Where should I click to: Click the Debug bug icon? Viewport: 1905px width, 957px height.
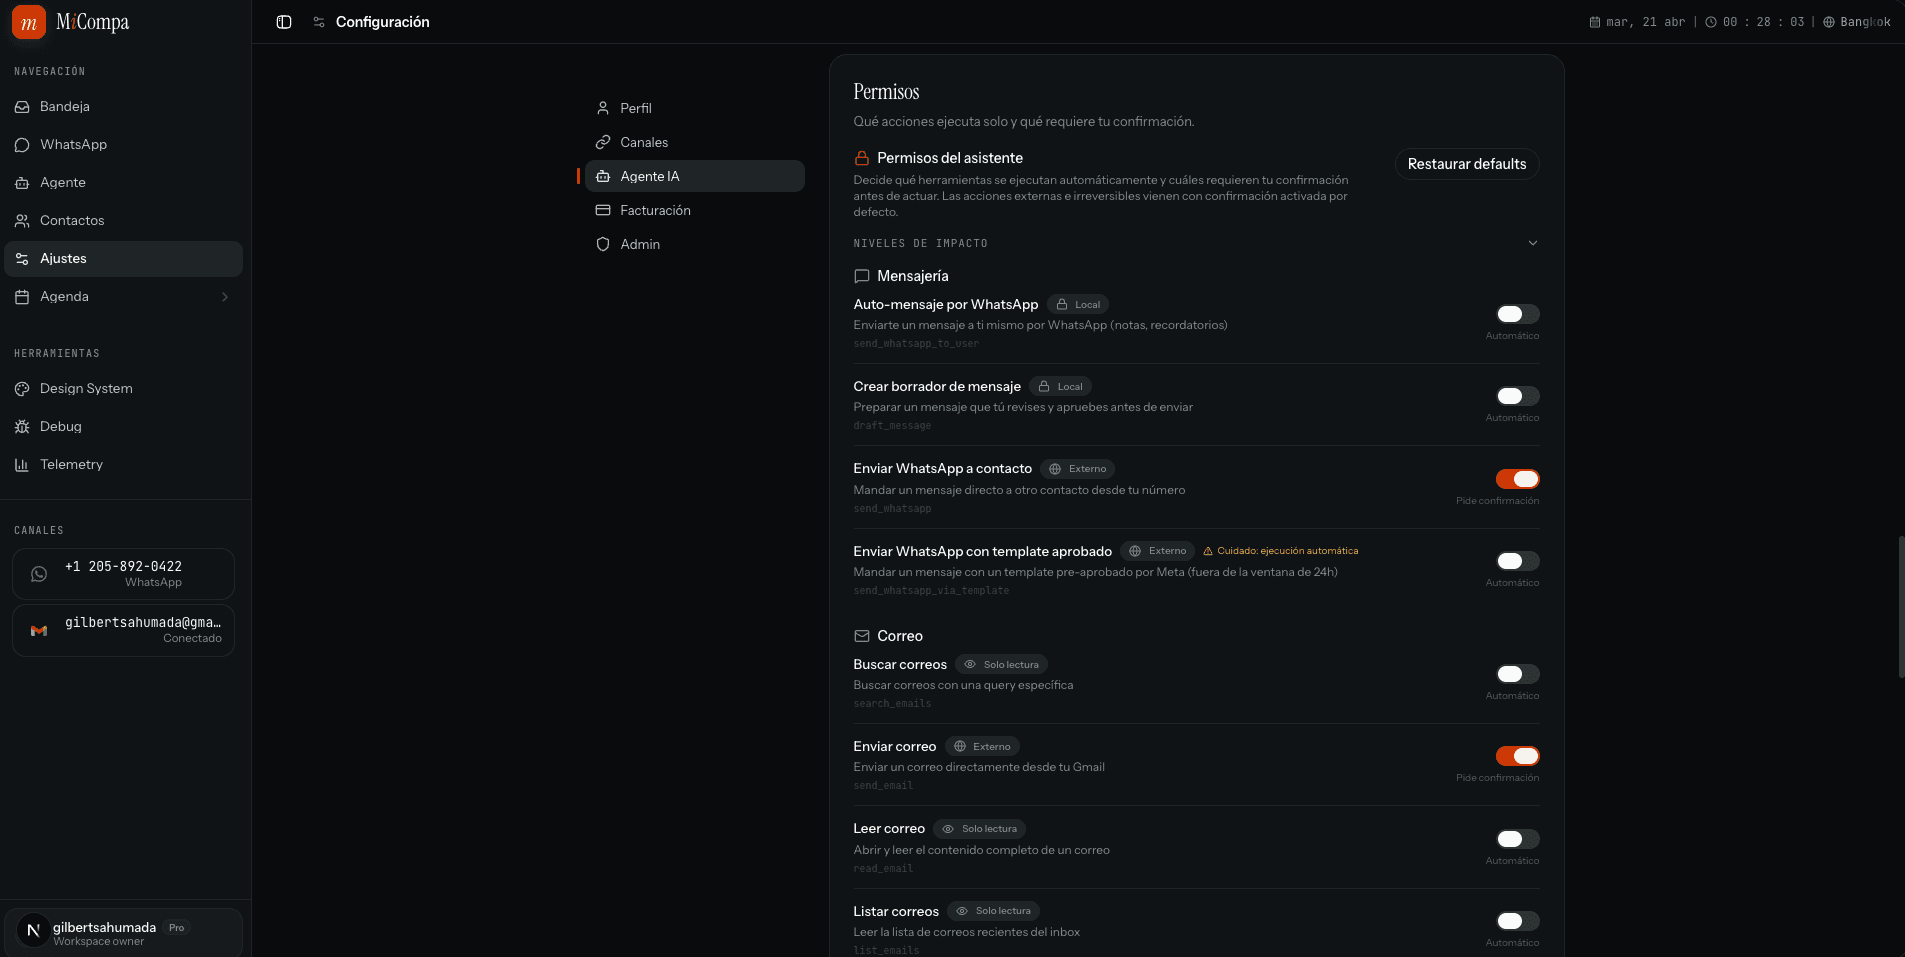[x=22, y=427]
